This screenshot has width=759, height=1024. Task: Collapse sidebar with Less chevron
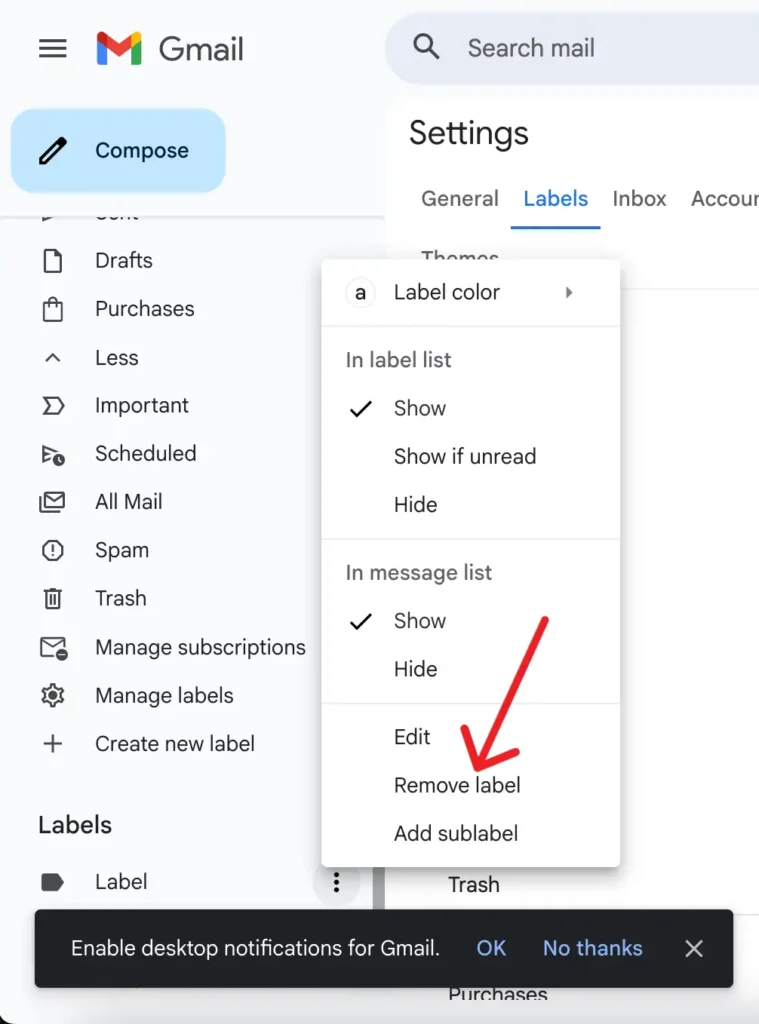click(52, 358)
